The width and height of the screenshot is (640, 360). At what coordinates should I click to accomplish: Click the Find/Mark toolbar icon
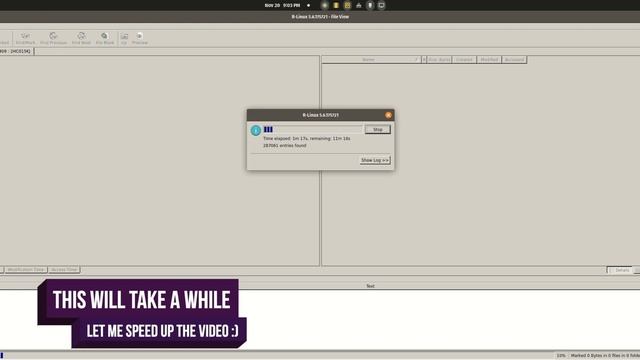tap(25, 38)
